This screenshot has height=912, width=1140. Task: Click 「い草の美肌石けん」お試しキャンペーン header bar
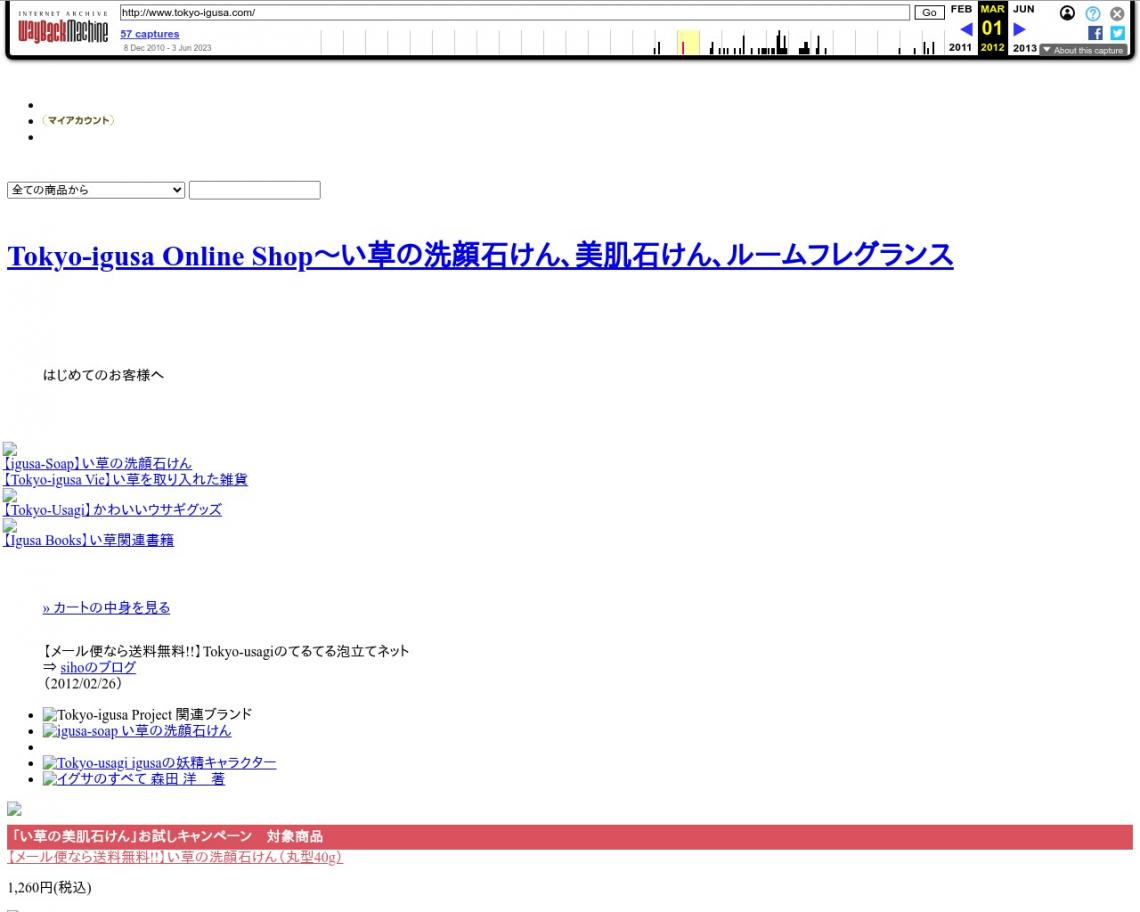570,836
